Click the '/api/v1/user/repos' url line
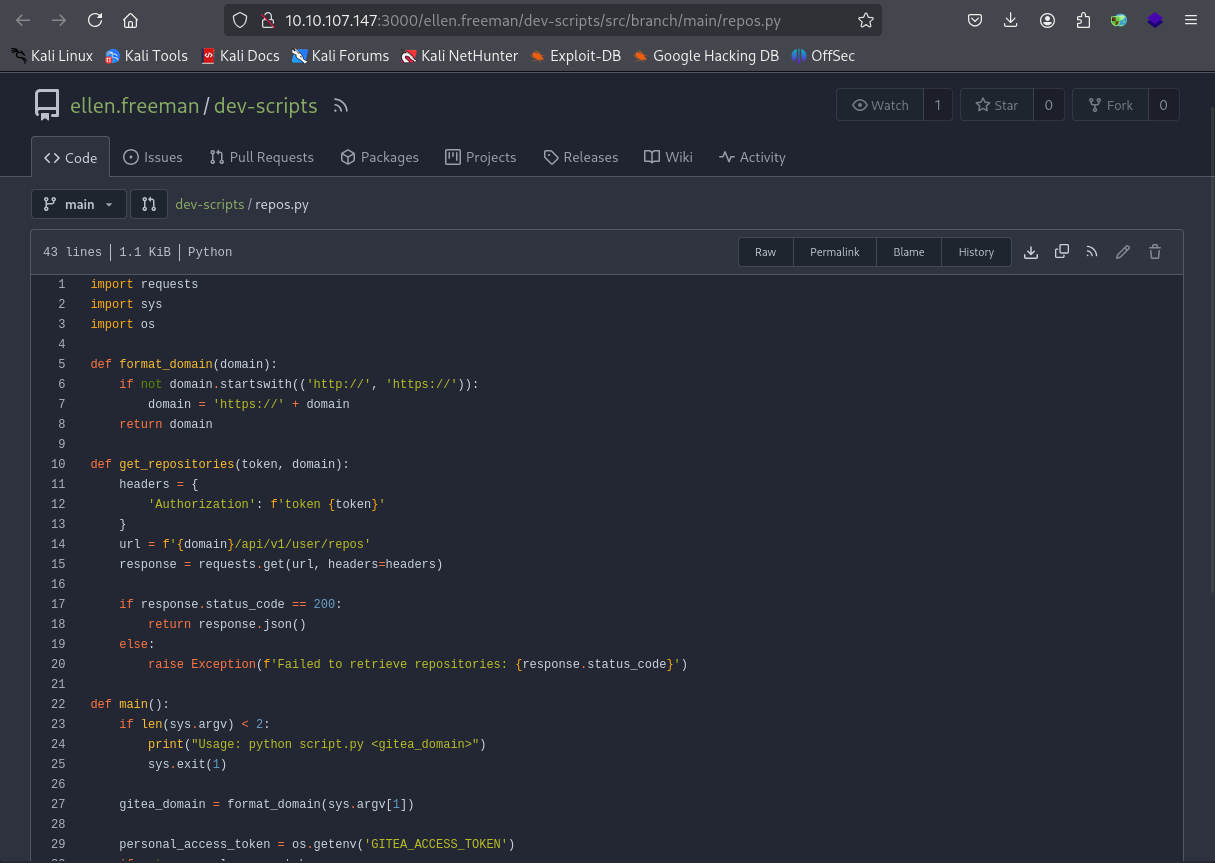1215x863 pixels. pos(244,544)
